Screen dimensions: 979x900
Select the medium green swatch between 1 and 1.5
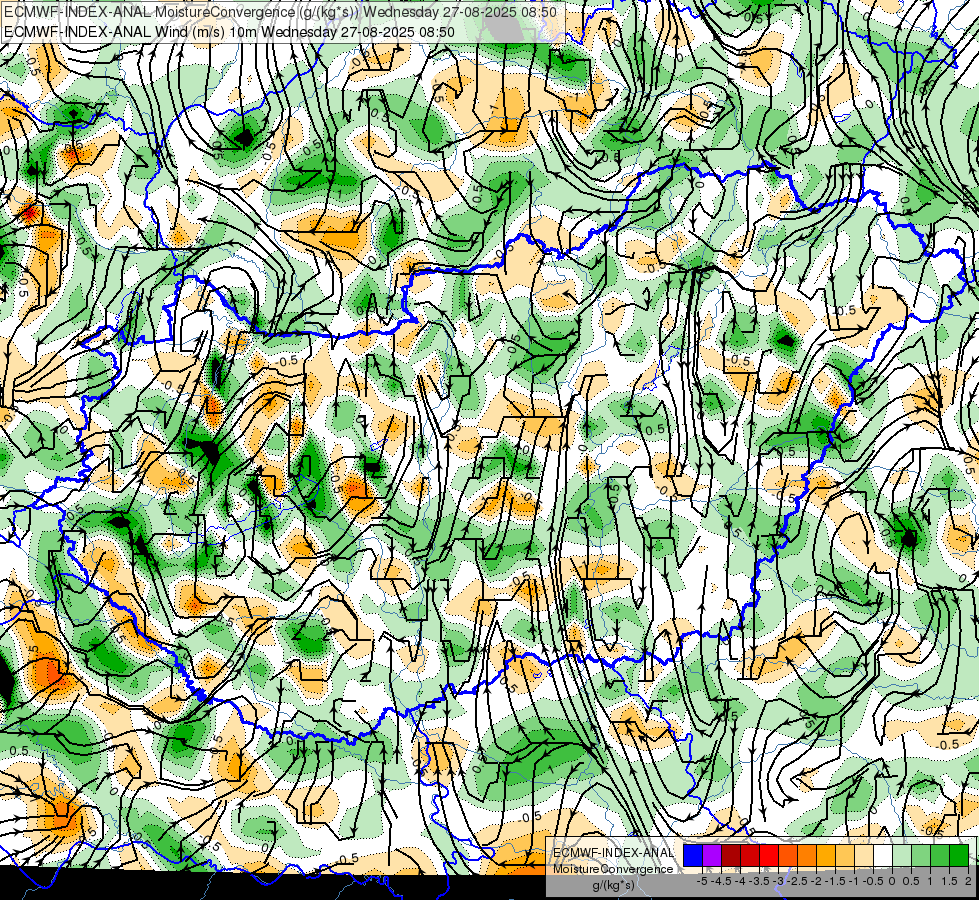(x=940, y=855)
